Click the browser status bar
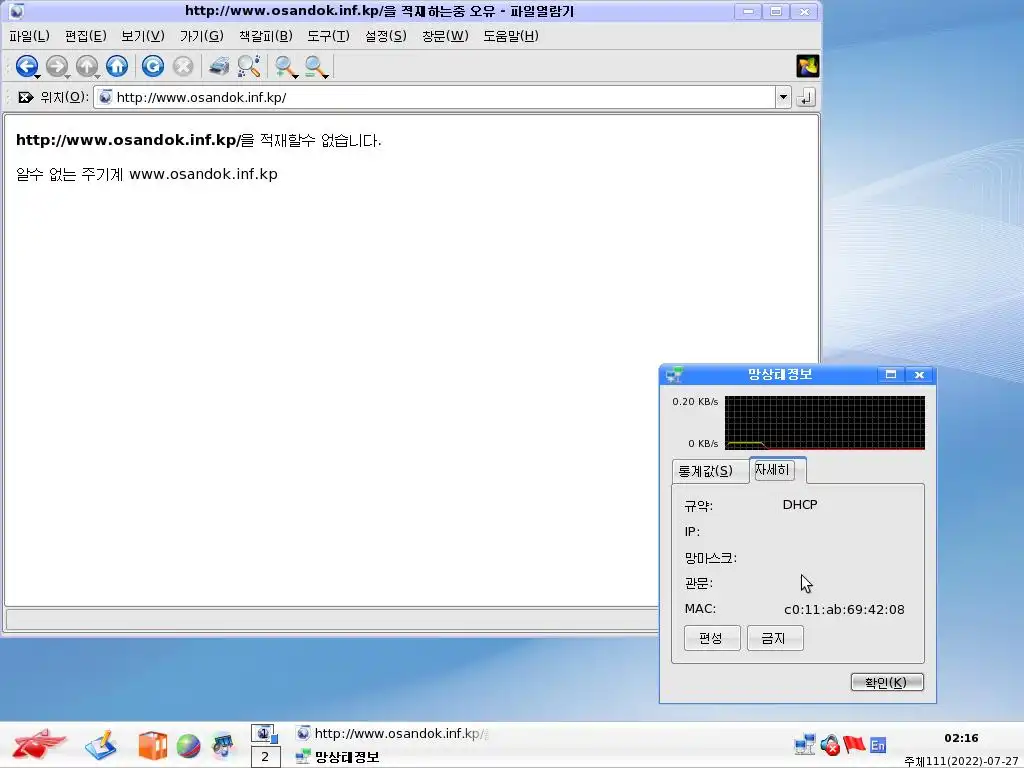 pos(332,618)
